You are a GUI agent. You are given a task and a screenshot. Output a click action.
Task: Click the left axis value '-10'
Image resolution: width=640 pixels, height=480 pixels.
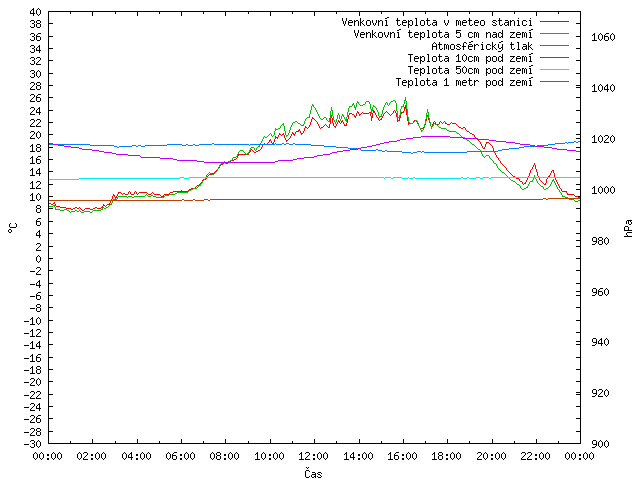pos(33,320)
